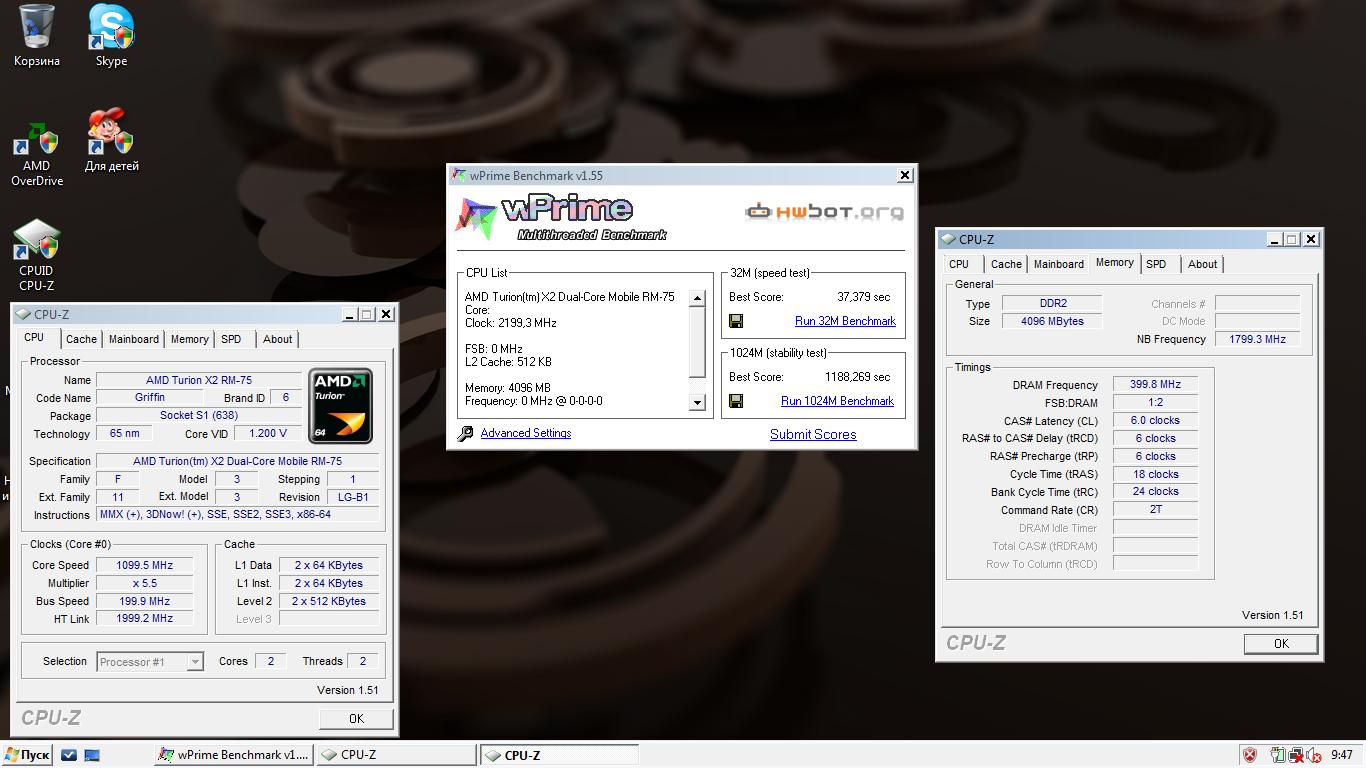Viewport: 1366px width, 768px height.
Task: Switch to Cache tab in right CPU-Z window
Action: point(1006,264)
